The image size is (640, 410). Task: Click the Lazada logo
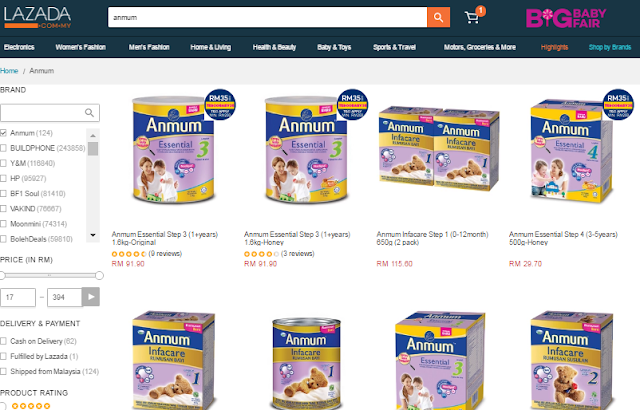click(x=38, y=17)
